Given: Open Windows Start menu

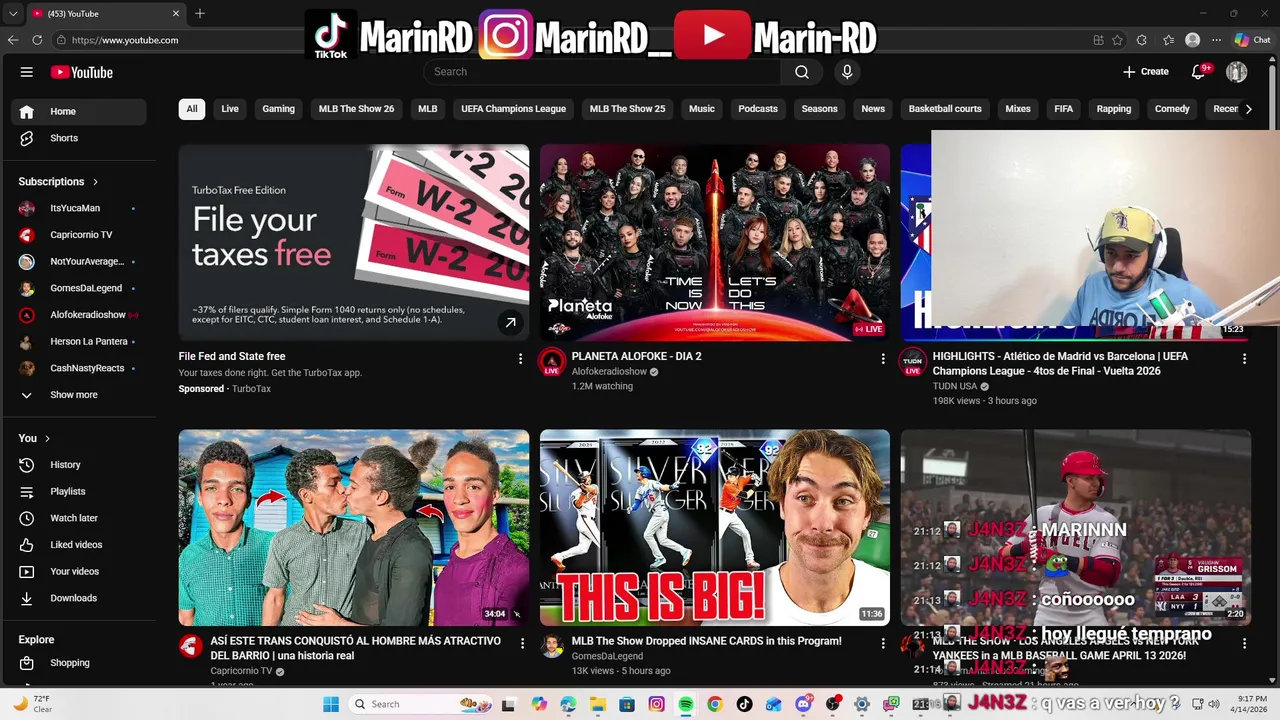Looking at the screenshot, I should 331,704.
